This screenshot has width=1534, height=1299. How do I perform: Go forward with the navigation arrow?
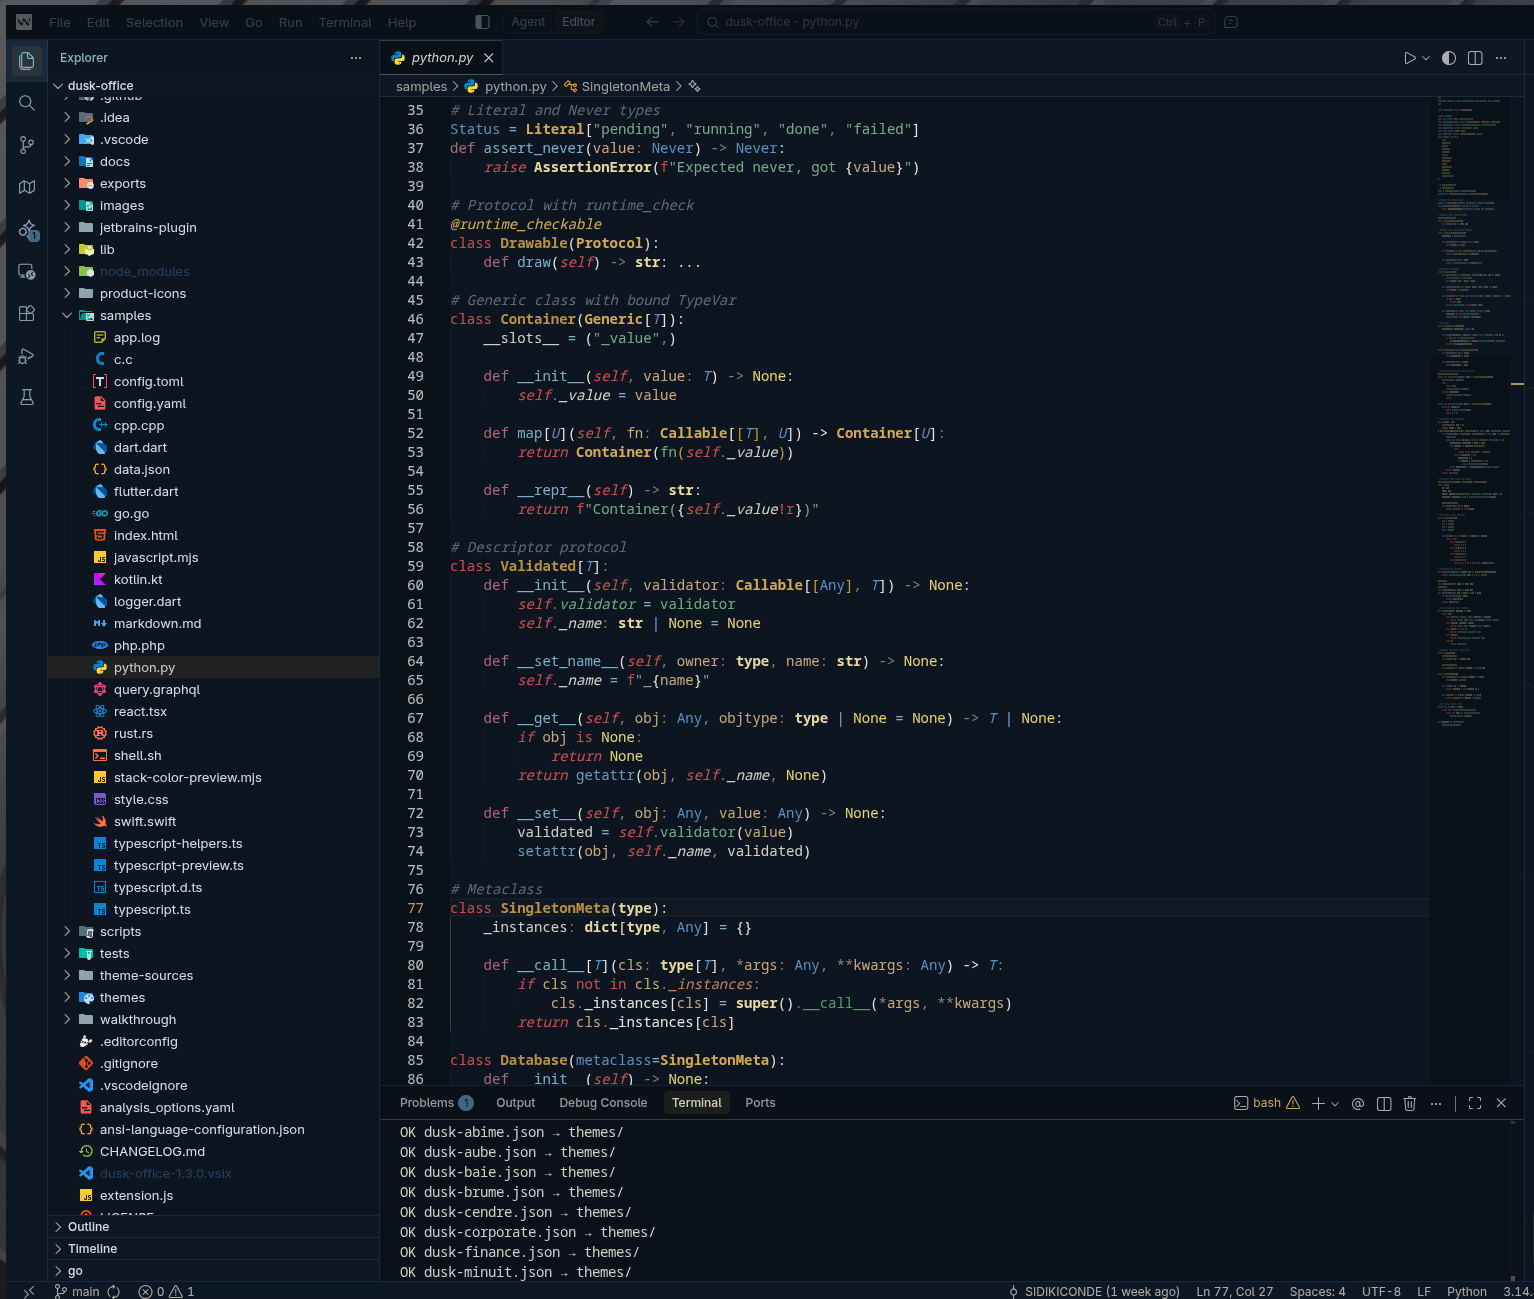click(679, 22)
